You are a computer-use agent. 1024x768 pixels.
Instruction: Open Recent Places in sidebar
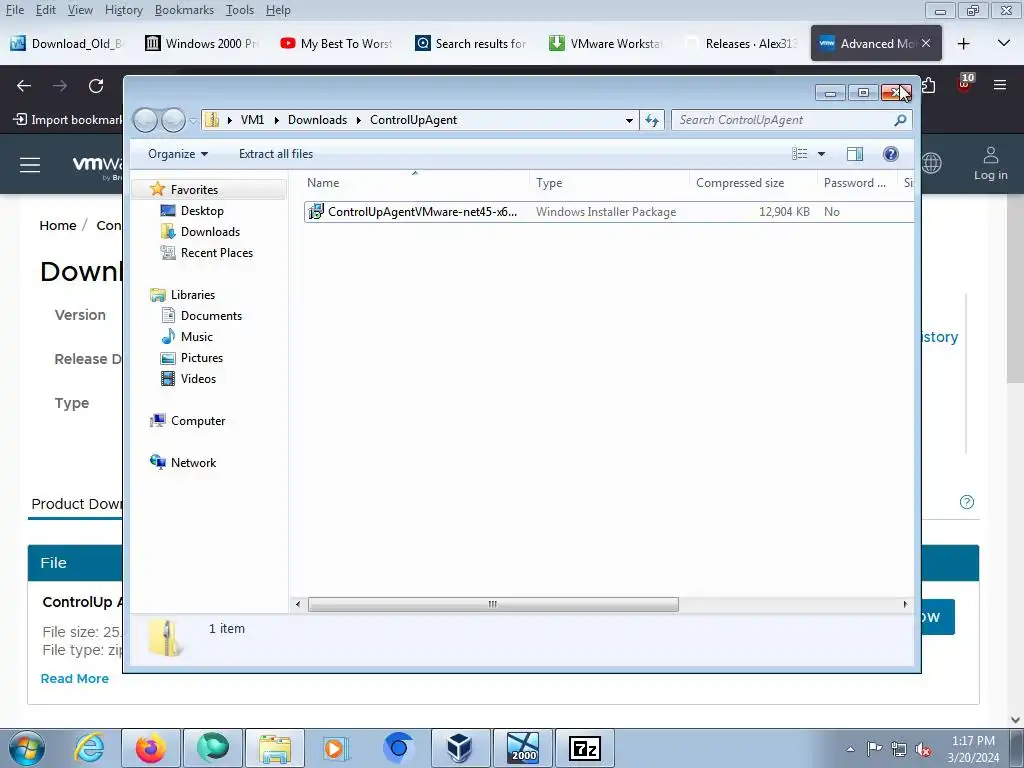(x=216, y=253)
